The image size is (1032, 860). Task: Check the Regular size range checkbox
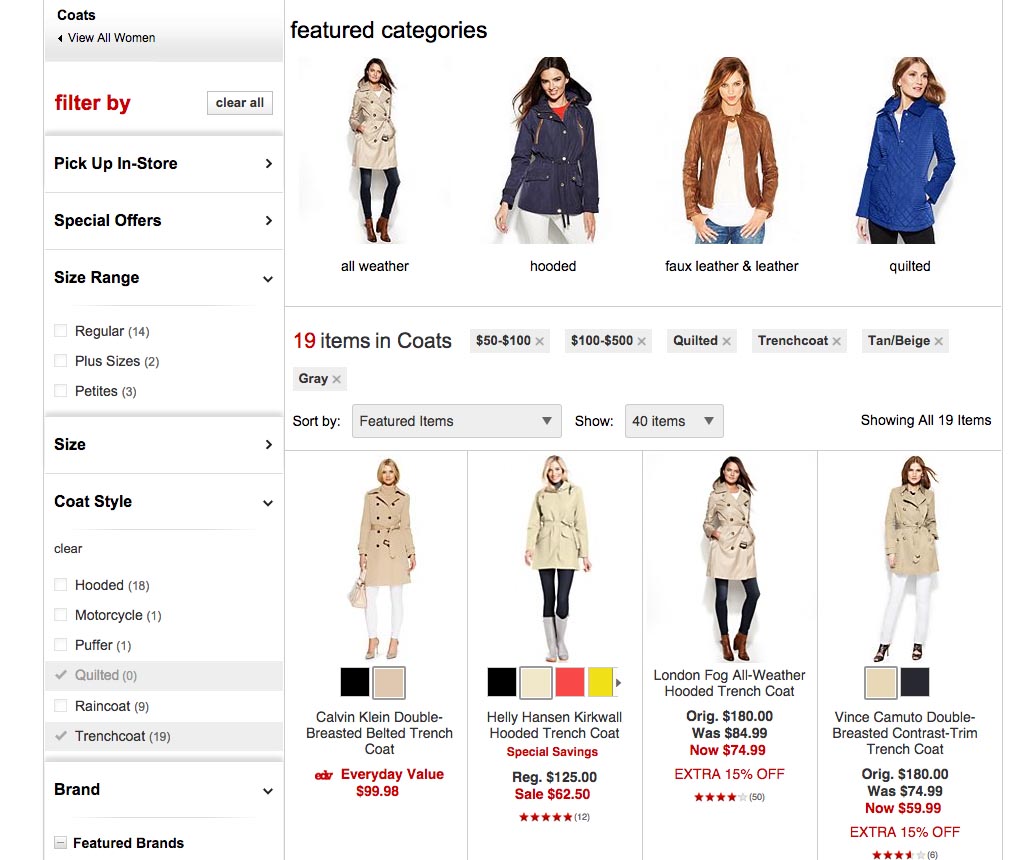click(x=61, y=331)
